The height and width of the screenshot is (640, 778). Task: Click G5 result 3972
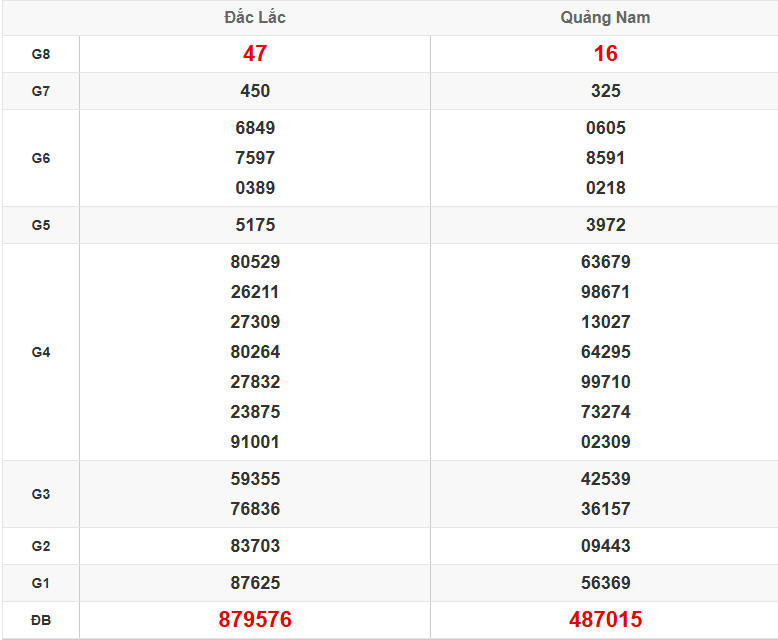(605, 225)
